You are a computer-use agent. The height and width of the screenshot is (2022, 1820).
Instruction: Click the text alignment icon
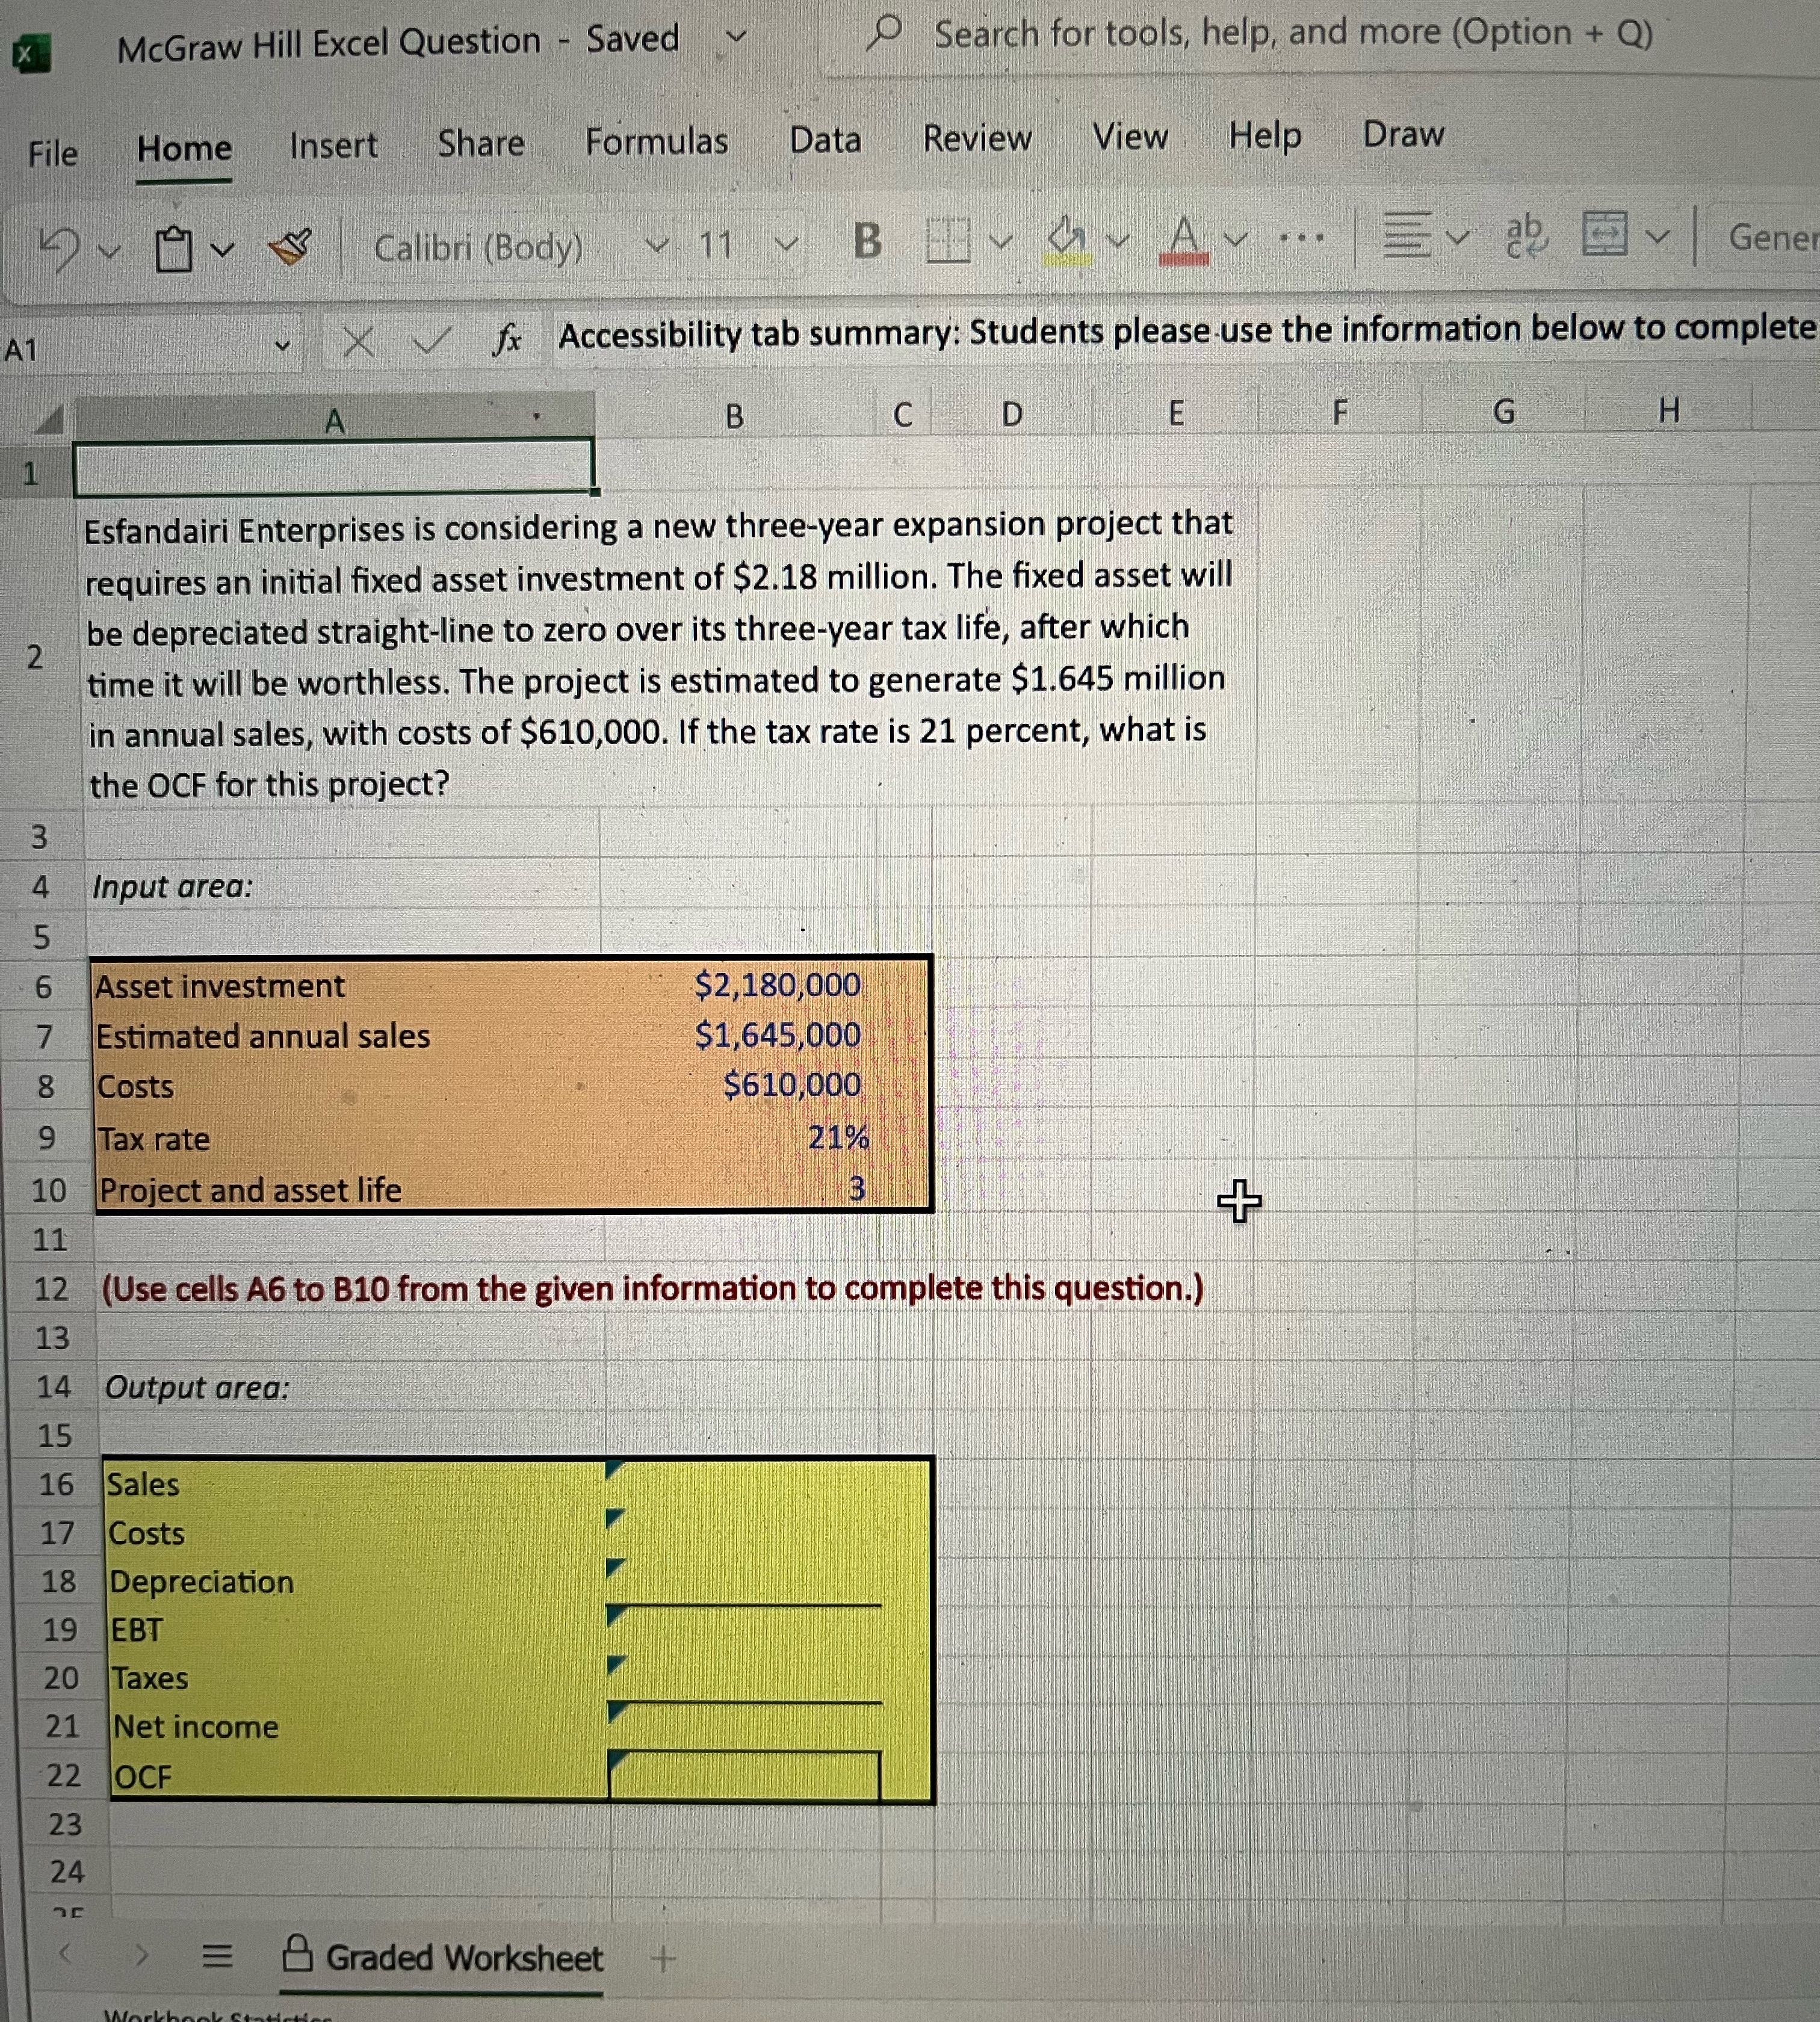point(1406,237)
